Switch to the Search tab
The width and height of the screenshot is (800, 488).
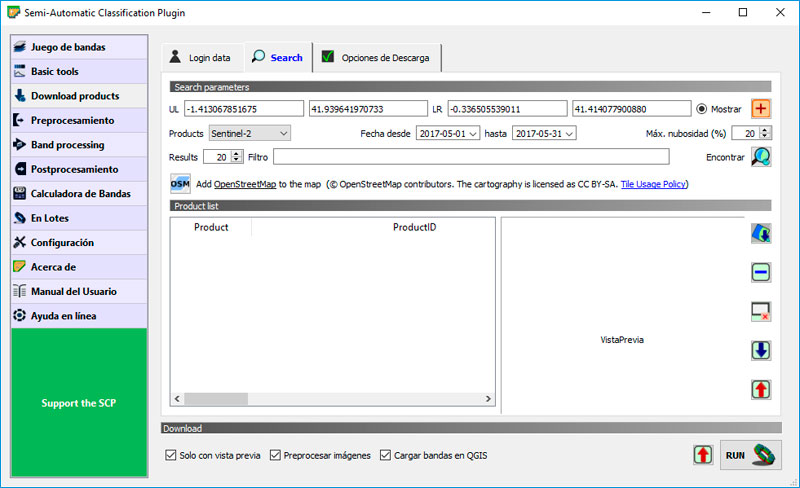(278, 57)
